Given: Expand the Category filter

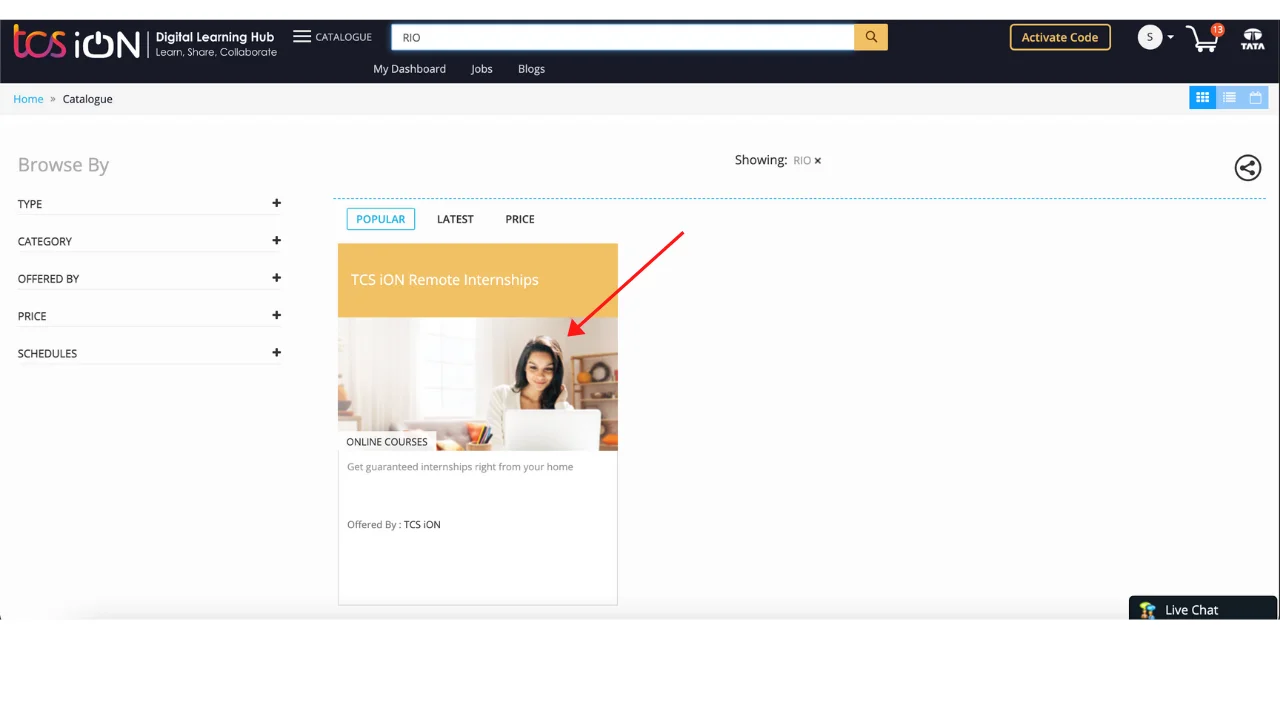Looking at the screenshot, I should click(276, 241).
